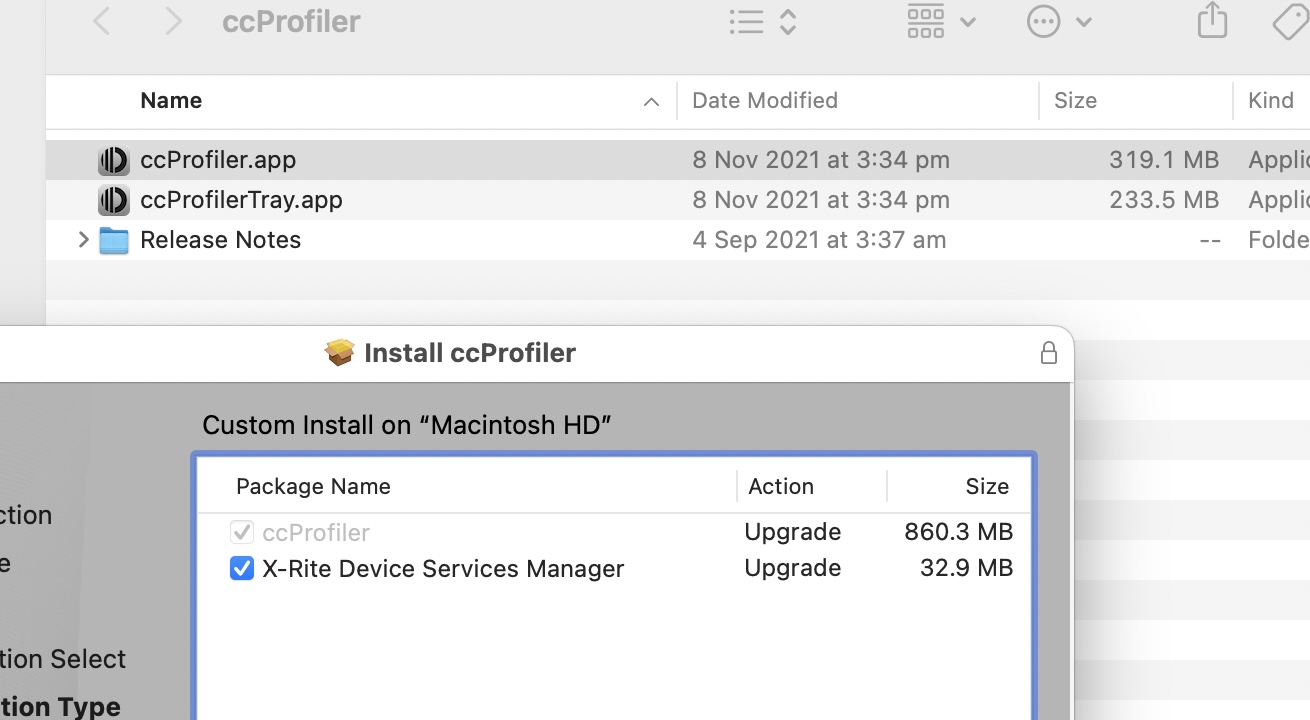Click the Share icon in Finder toolbar
Image resolution: width=1310 pixels, height=720 pixels.
tap(1212, 20)
